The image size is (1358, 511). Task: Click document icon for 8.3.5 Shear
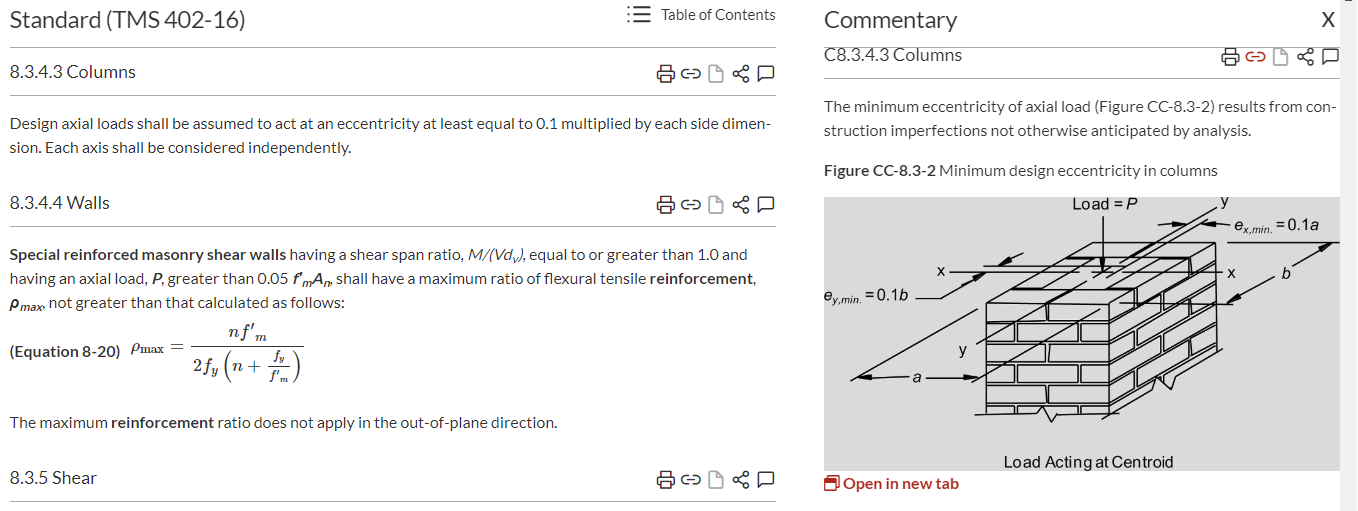[716, 480]
